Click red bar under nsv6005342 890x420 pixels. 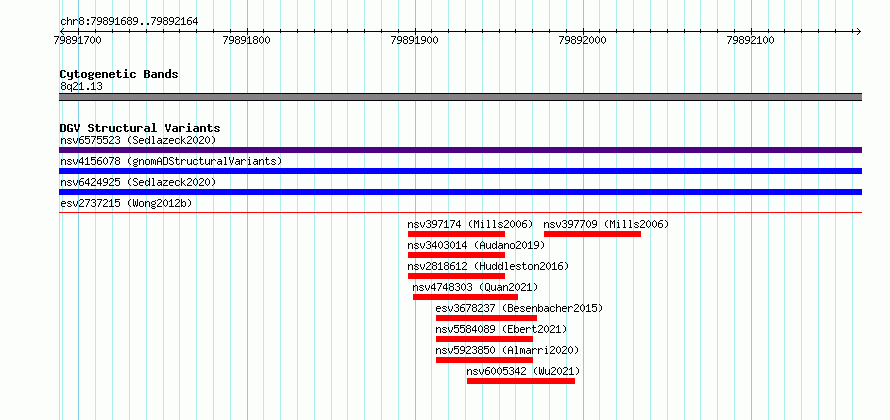coord(521,381)
